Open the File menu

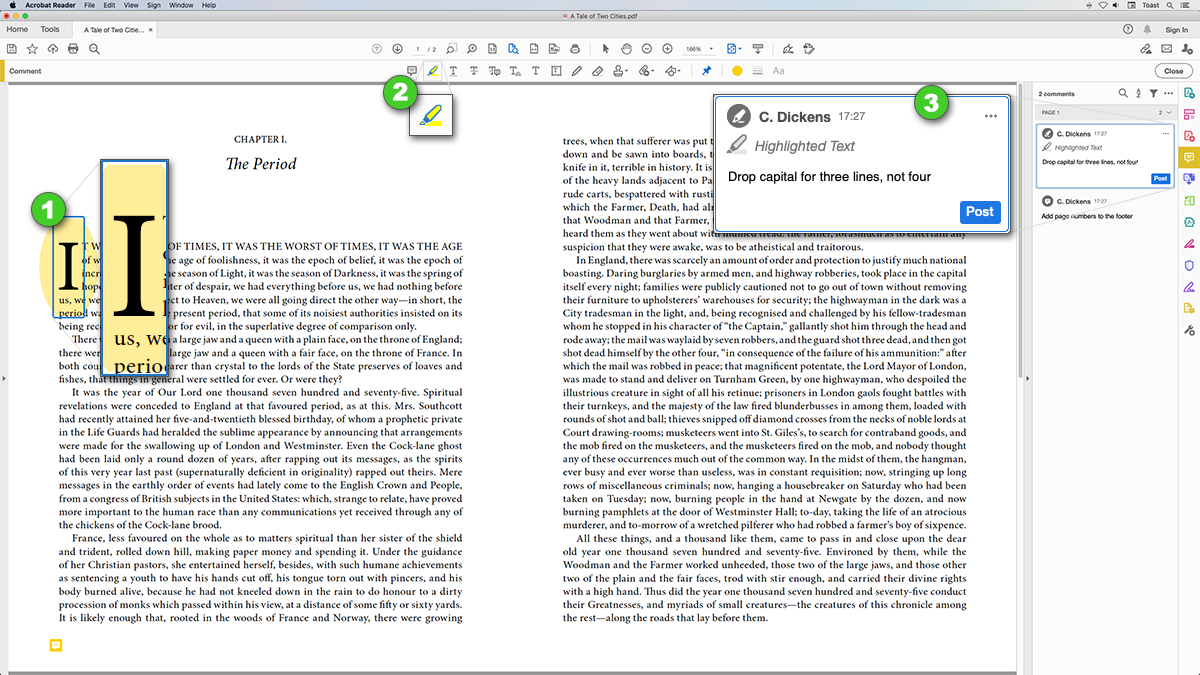(x=90, y=5)
